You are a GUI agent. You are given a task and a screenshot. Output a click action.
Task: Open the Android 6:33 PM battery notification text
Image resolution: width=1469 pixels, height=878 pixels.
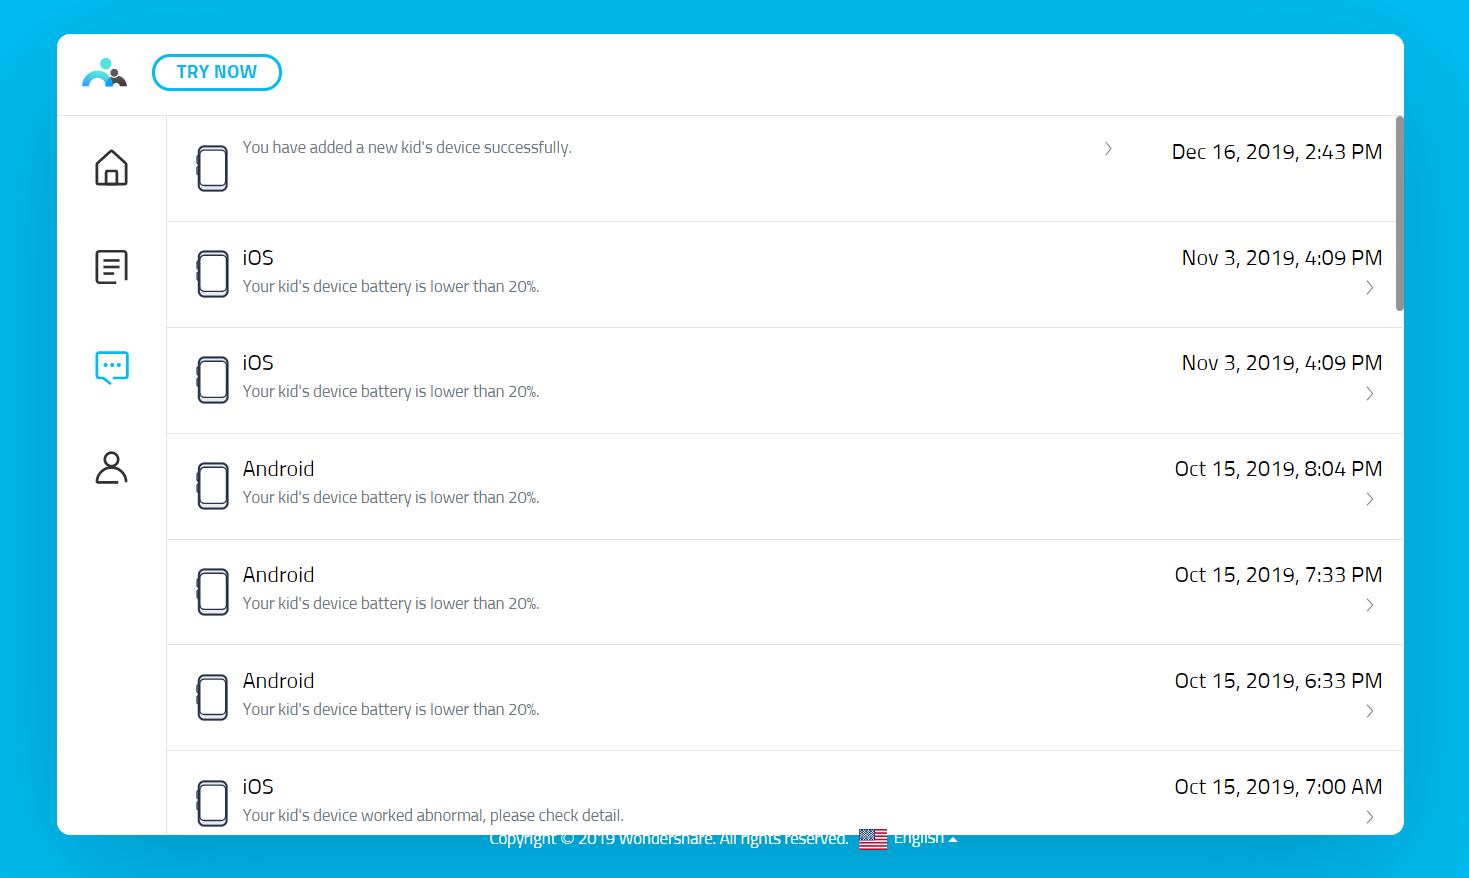pos(391,709)
